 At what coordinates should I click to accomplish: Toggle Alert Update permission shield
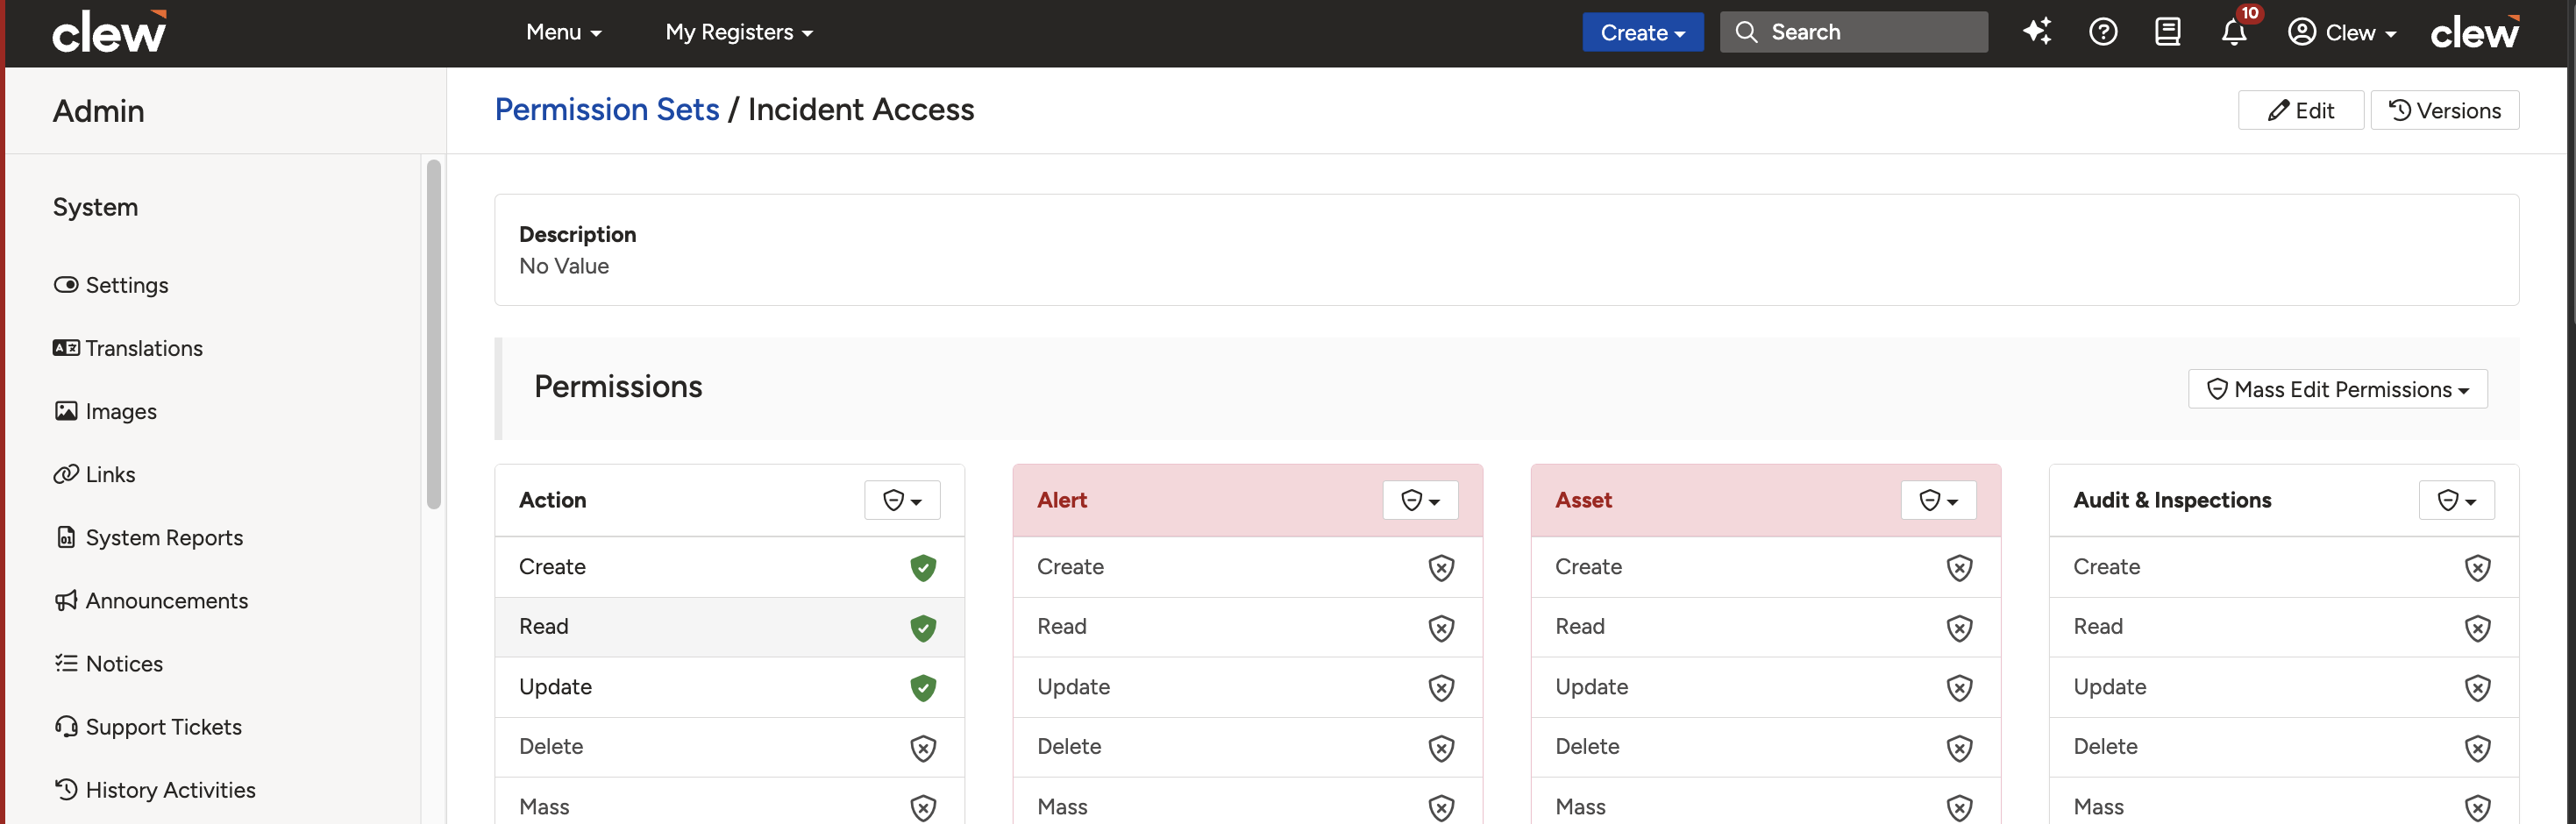pos(1441,688)
